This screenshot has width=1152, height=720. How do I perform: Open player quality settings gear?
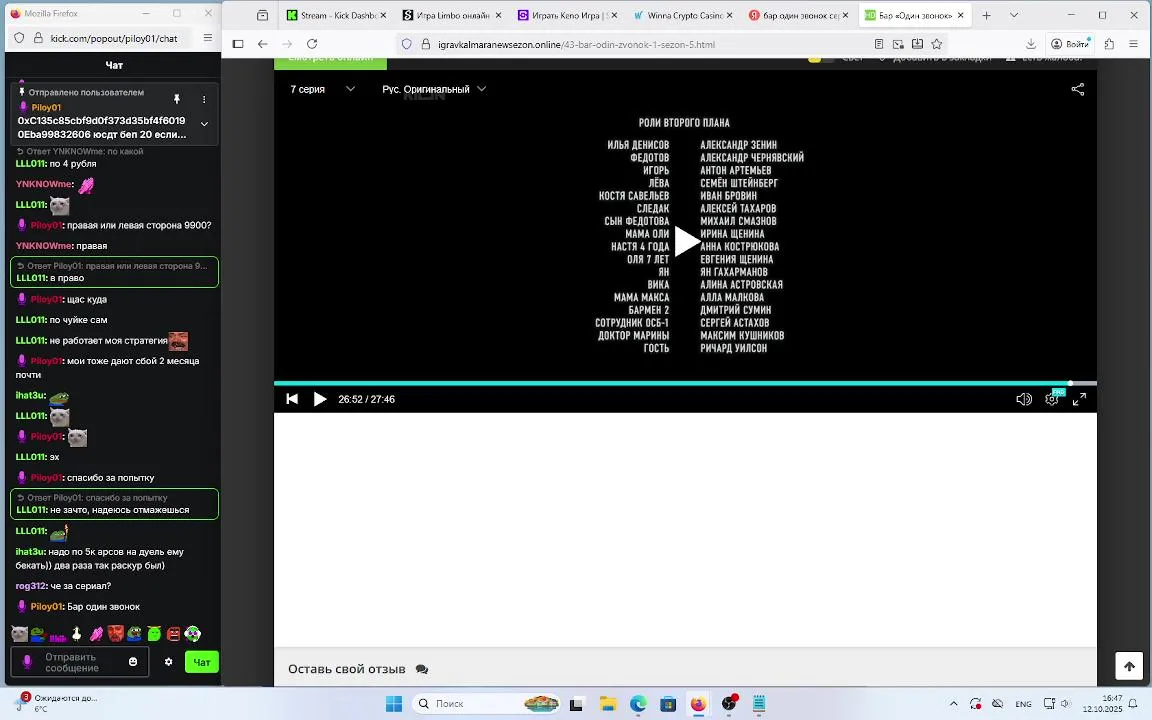(x=1052, y=399)
